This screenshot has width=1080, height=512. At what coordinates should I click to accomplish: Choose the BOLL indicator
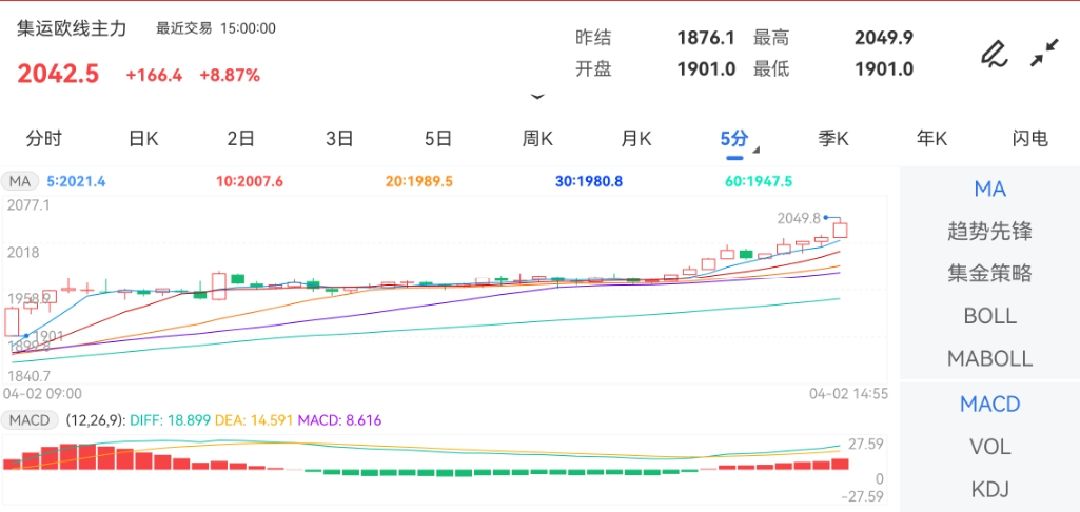990,316
